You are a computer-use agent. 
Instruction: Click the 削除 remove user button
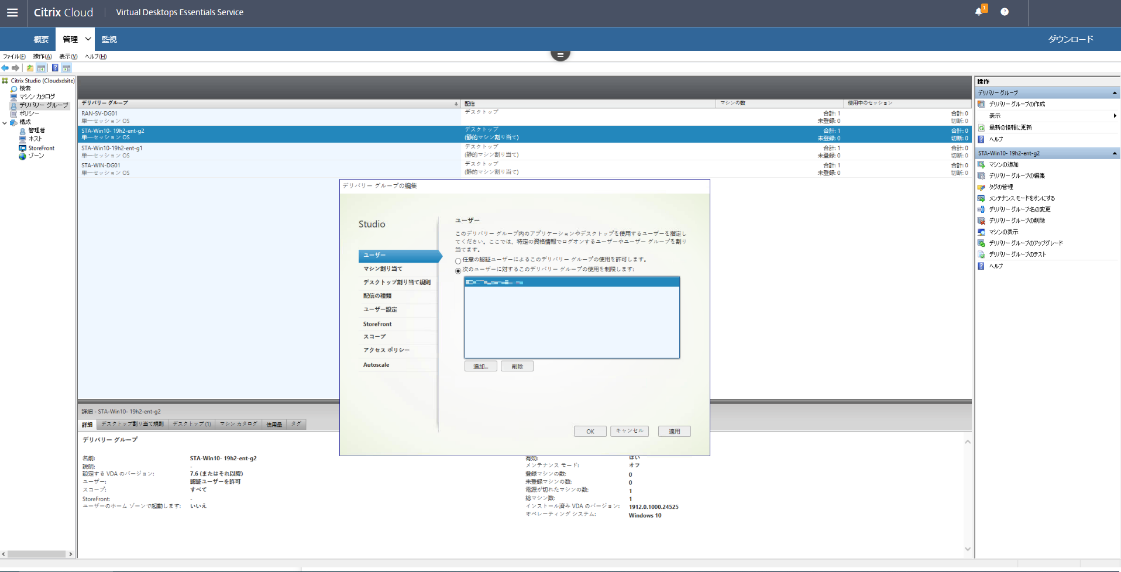(518, 366)
